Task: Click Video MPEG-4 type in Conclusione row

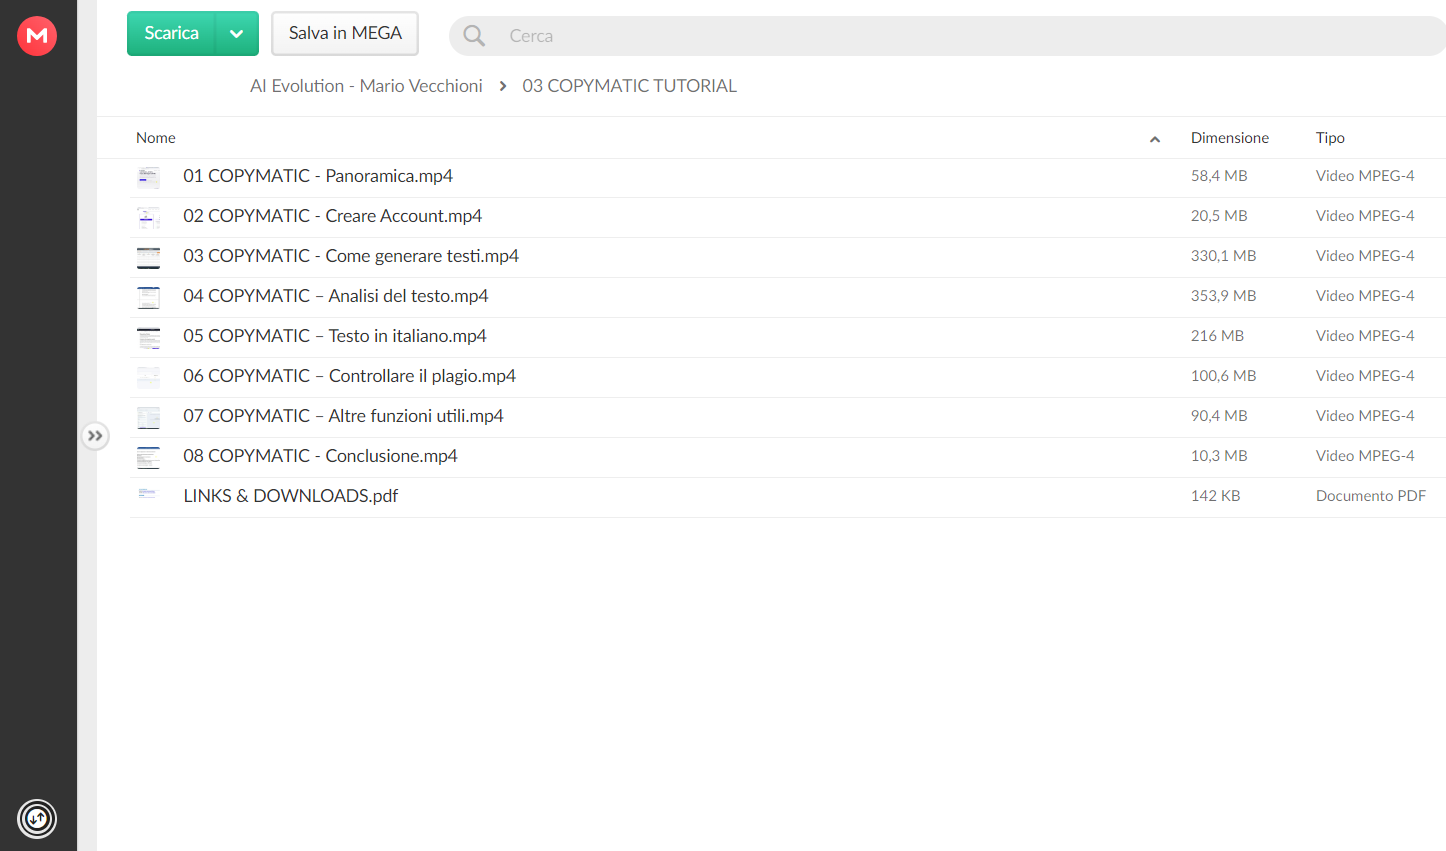Action: tap(1365, 456)
